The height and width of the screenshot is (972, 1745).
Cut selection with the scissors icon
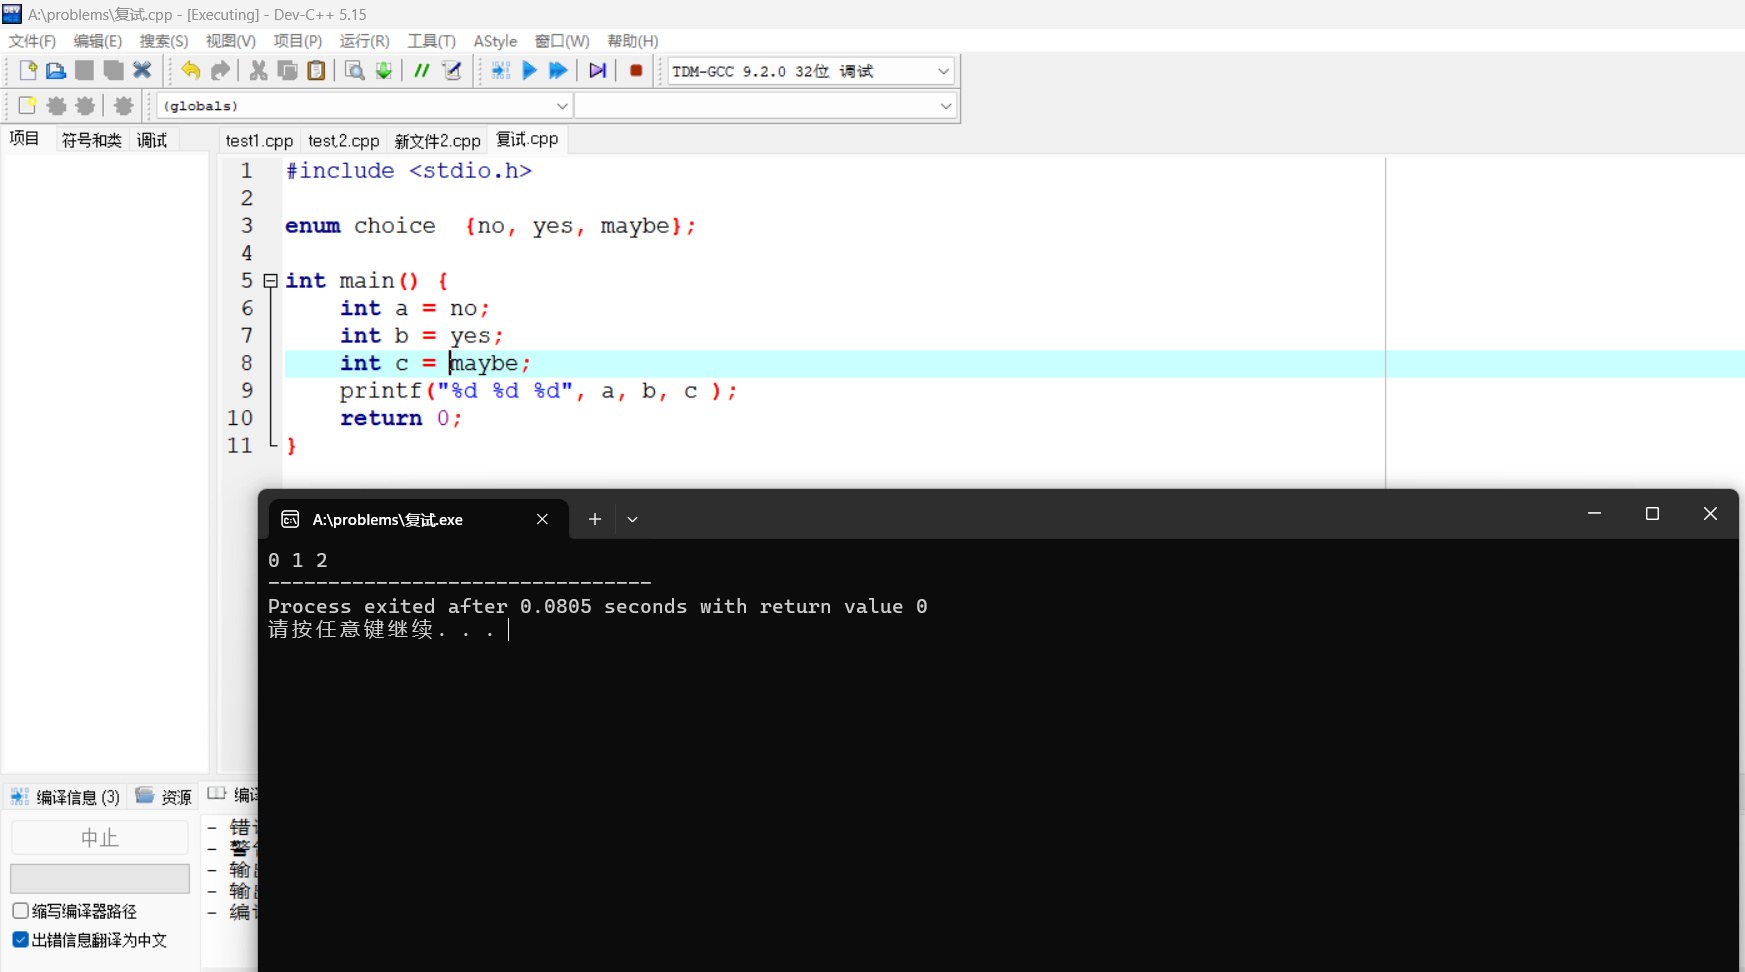[x=258, y=71]
